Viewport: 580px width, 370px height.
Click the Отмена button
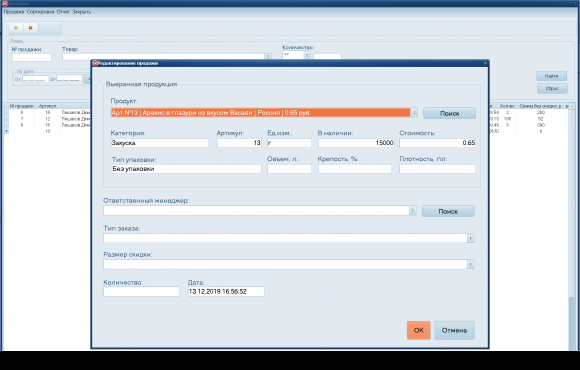[x=454, y=330]
